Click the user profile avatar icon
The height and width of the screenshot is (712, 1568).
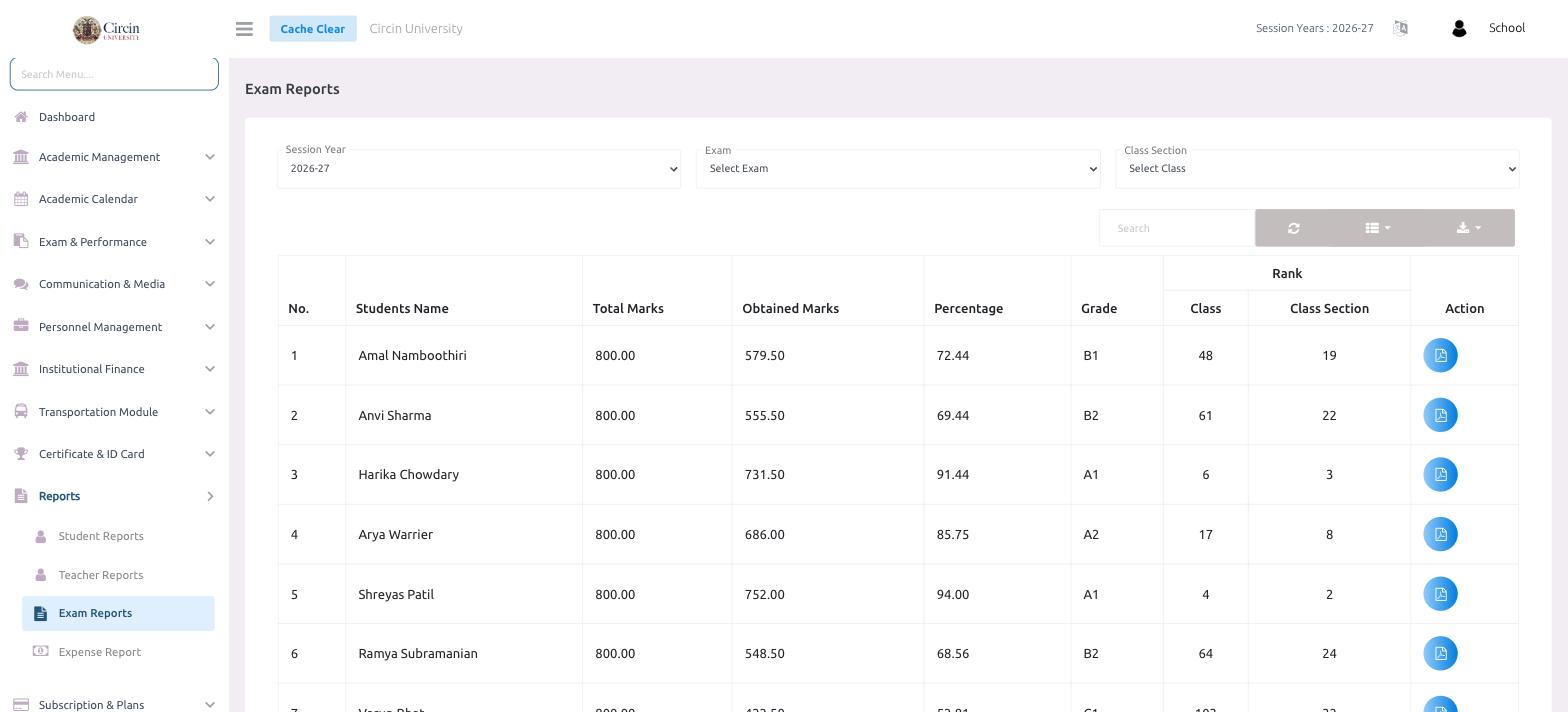(1458, 29)
